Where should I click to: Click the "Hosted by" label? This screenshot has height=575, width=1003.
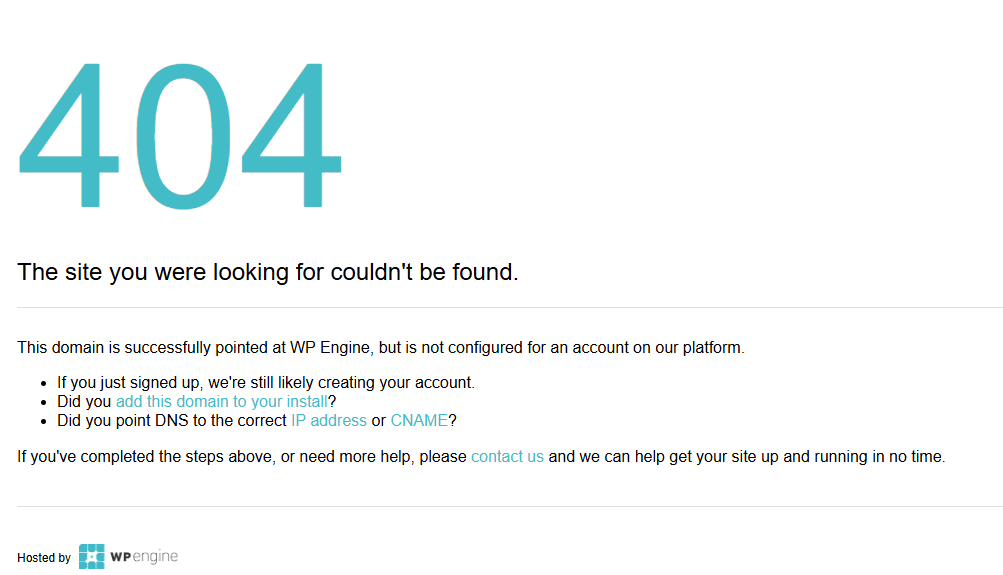click(44, 558)
